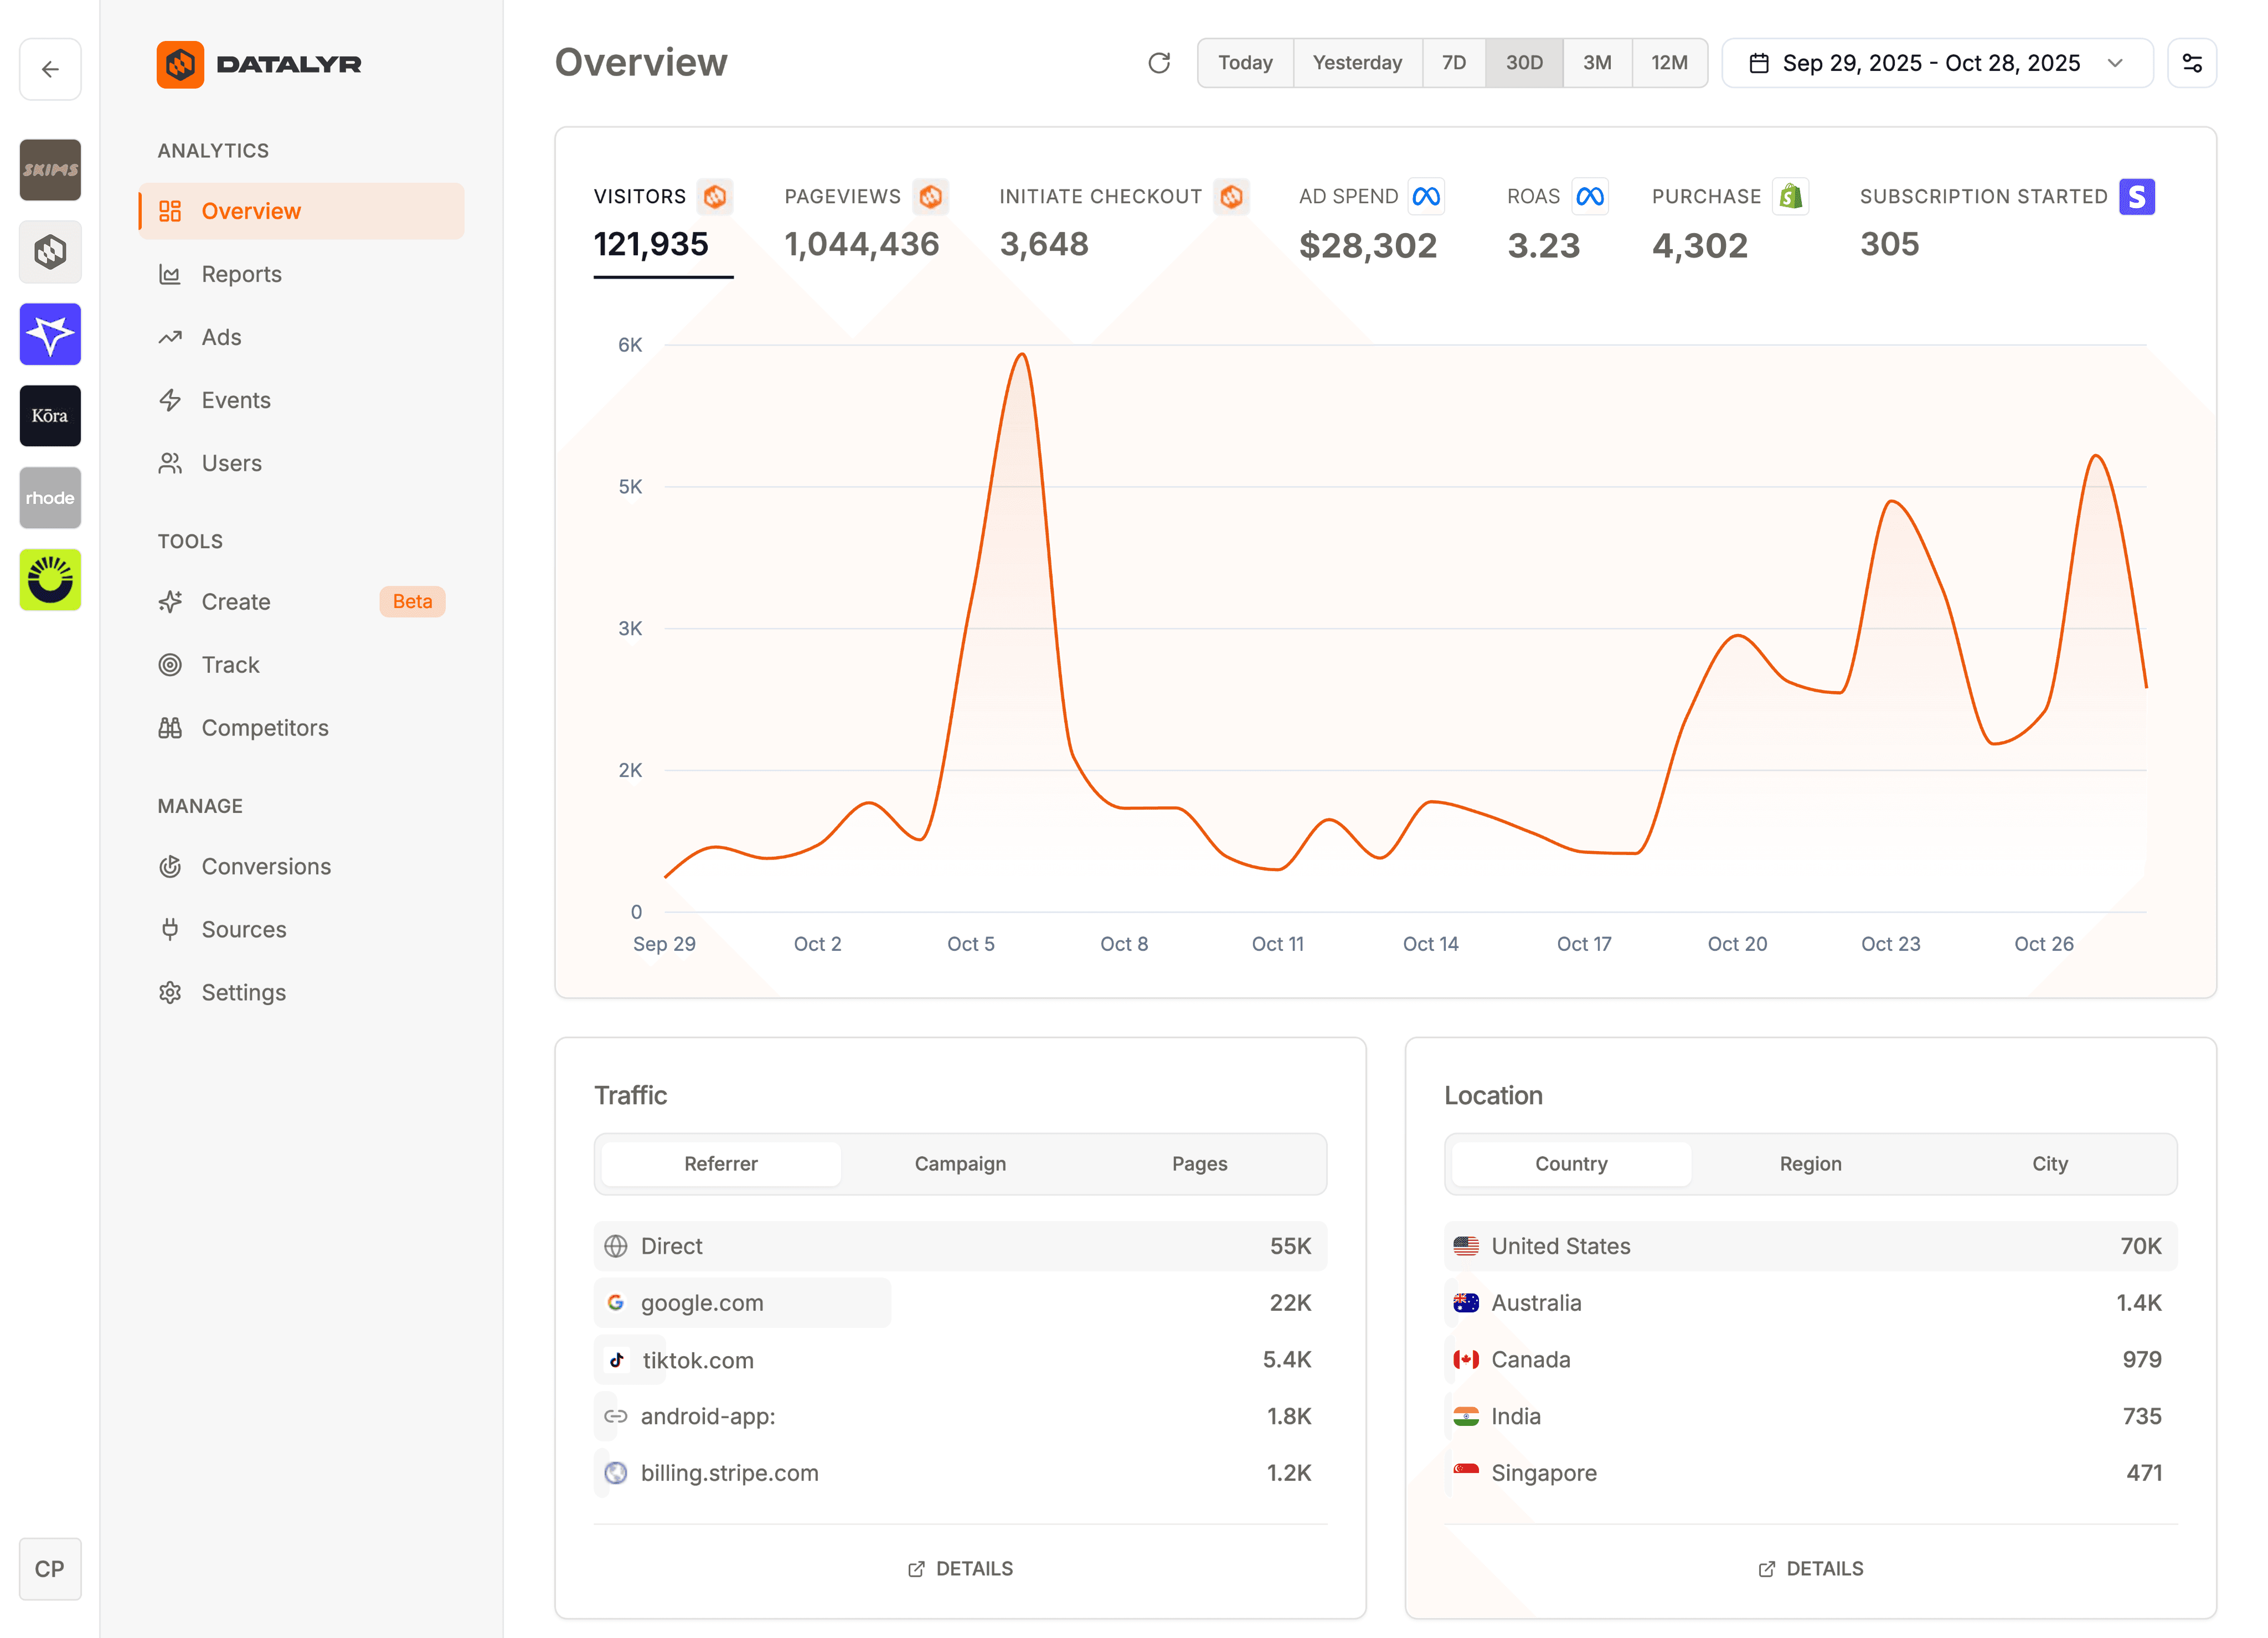Switch Traffic panel to Campaign tab
The width and height of the screenshot is (2268, 1638).
coord(960,1163)
